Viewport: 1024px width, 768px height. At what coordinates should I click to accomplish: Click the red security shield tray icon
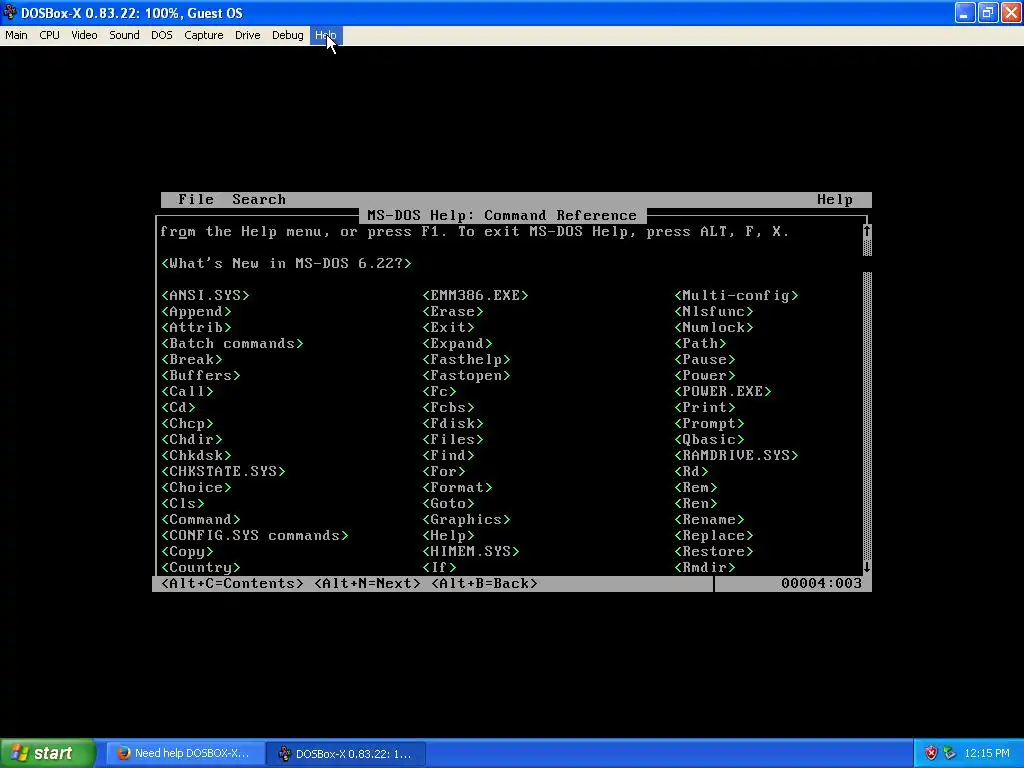pos(931,753)
